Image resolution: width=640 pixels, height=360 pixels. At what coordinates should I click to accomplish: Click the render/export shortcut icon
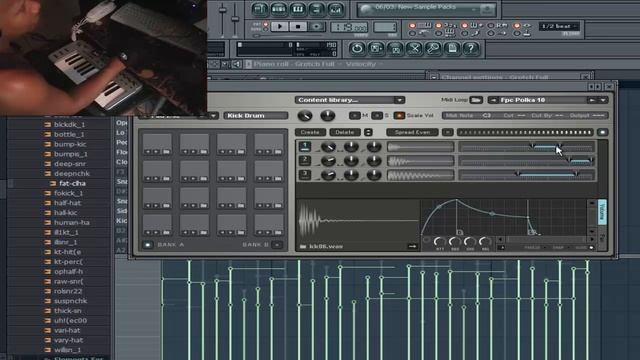tap(395, 49)
